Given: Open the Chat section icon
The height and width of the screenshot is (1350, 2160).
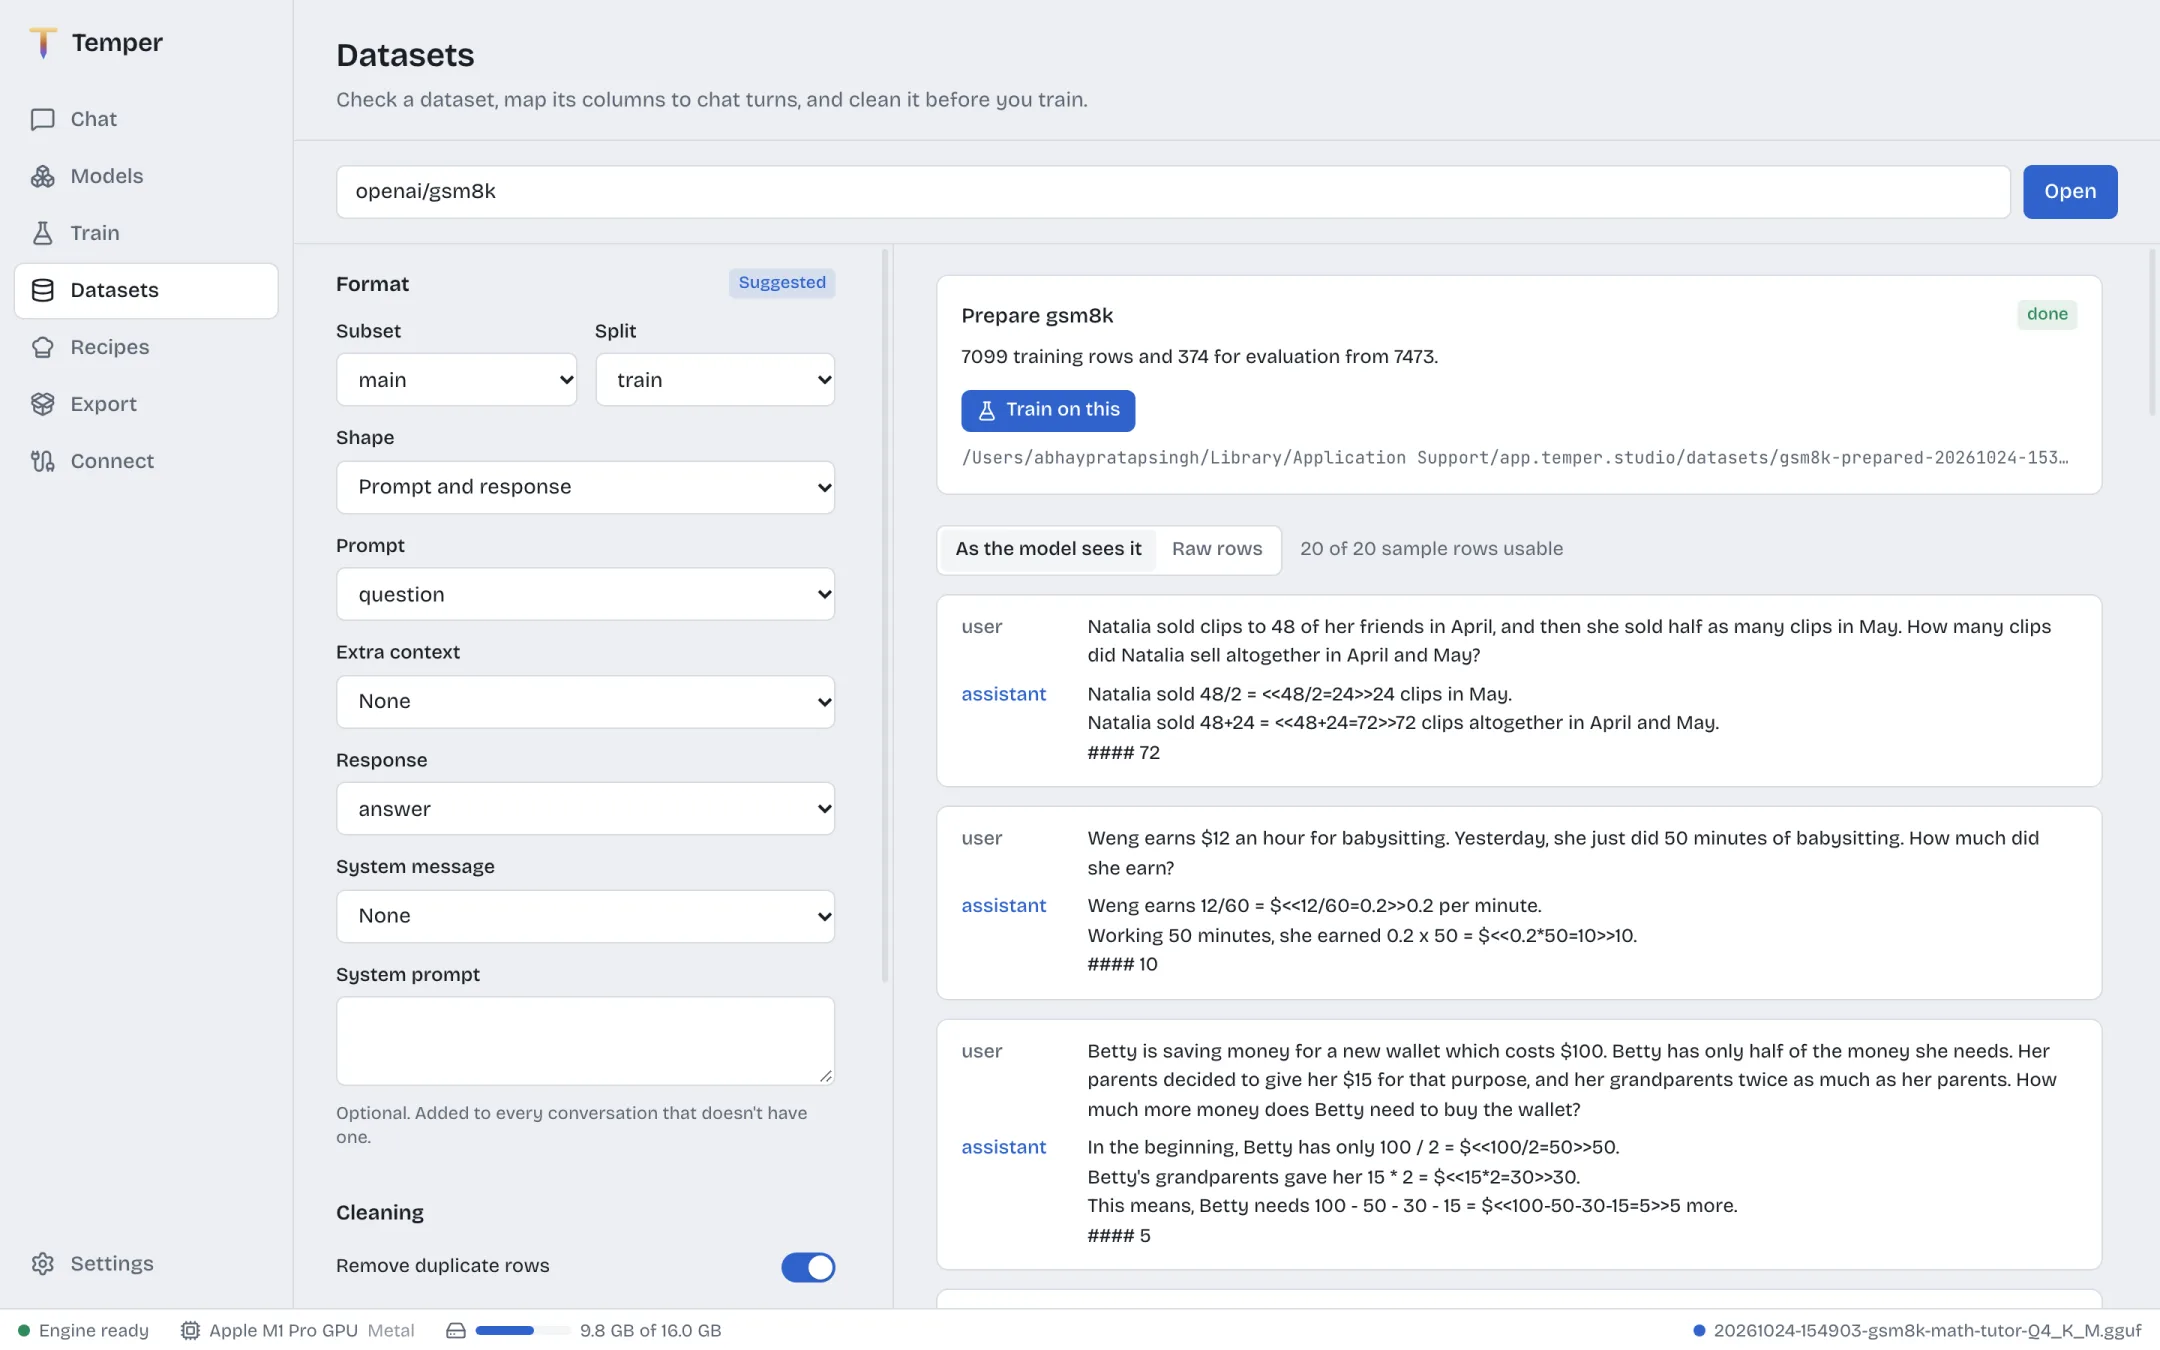Looking at the screenshot, I should (x=42, y=119).
